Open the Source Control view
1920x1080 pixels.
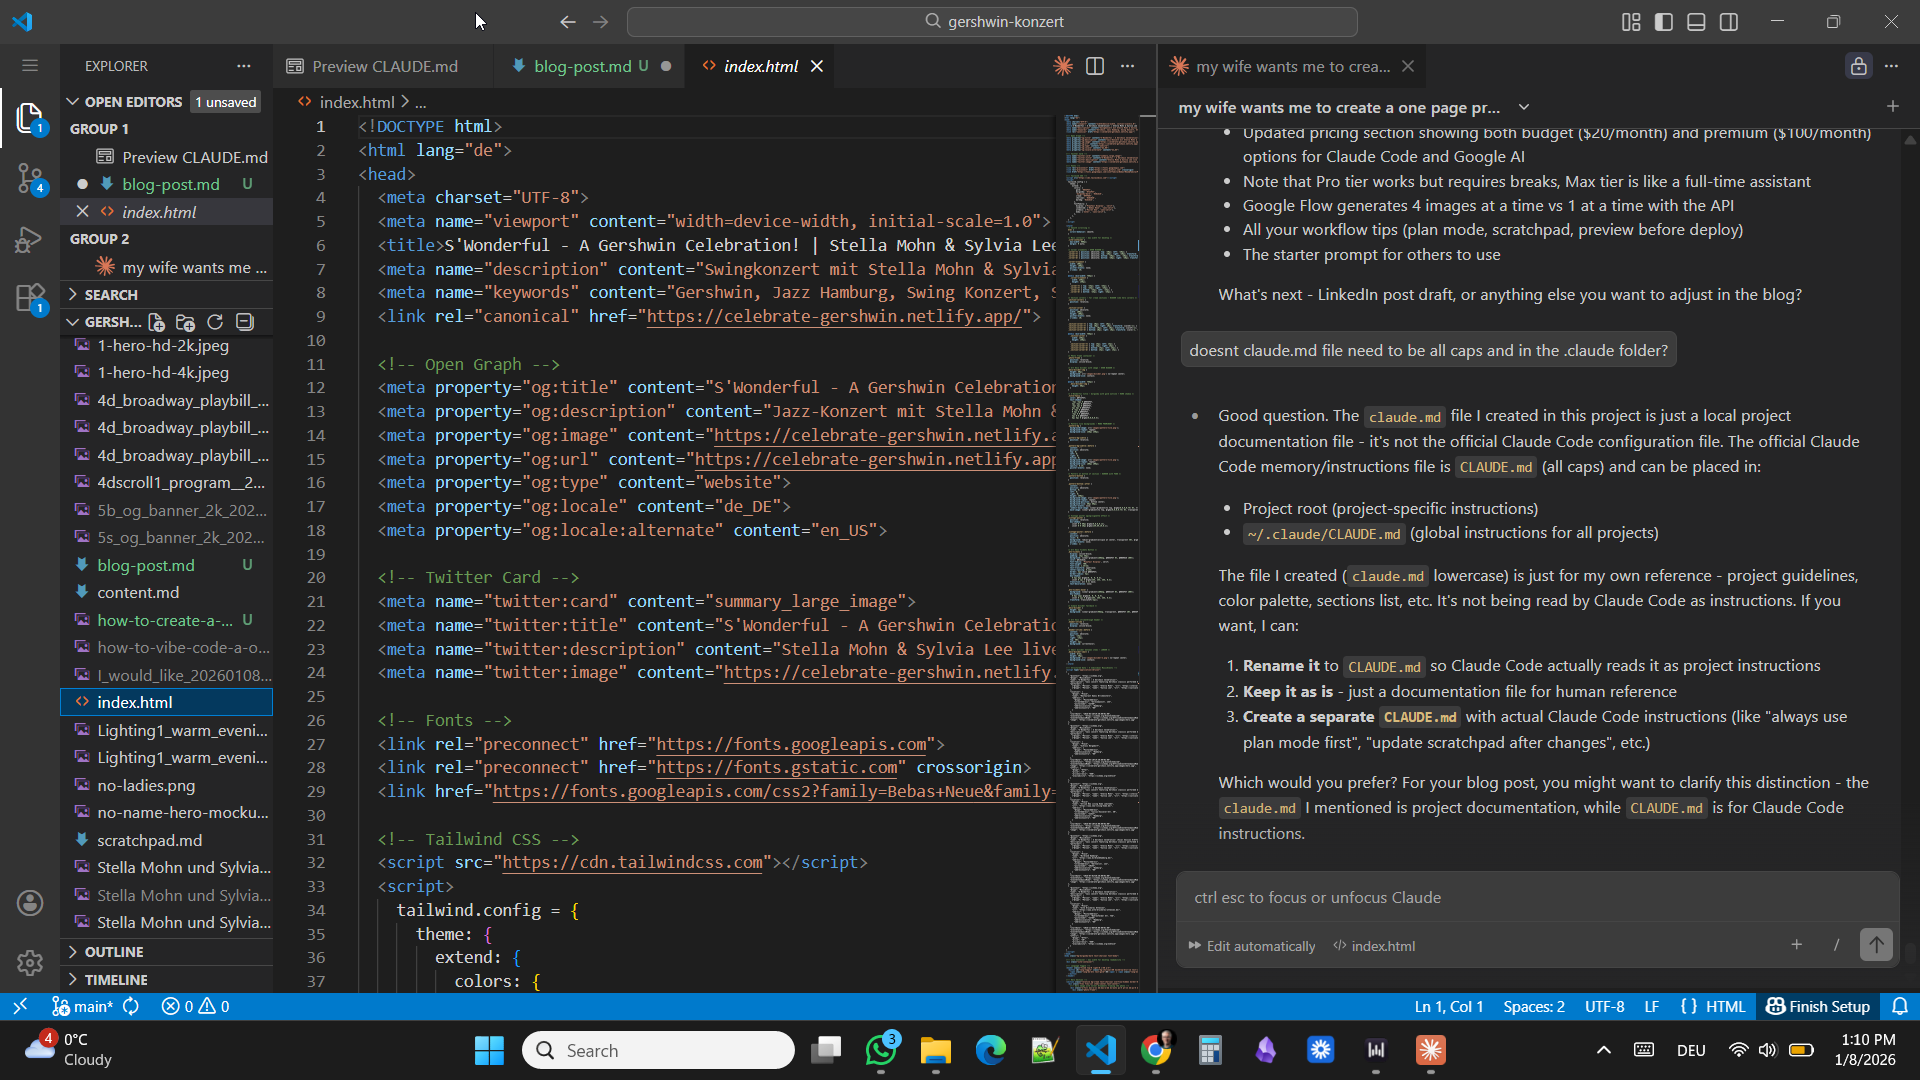pyautogui.click(x=30, y=178)
